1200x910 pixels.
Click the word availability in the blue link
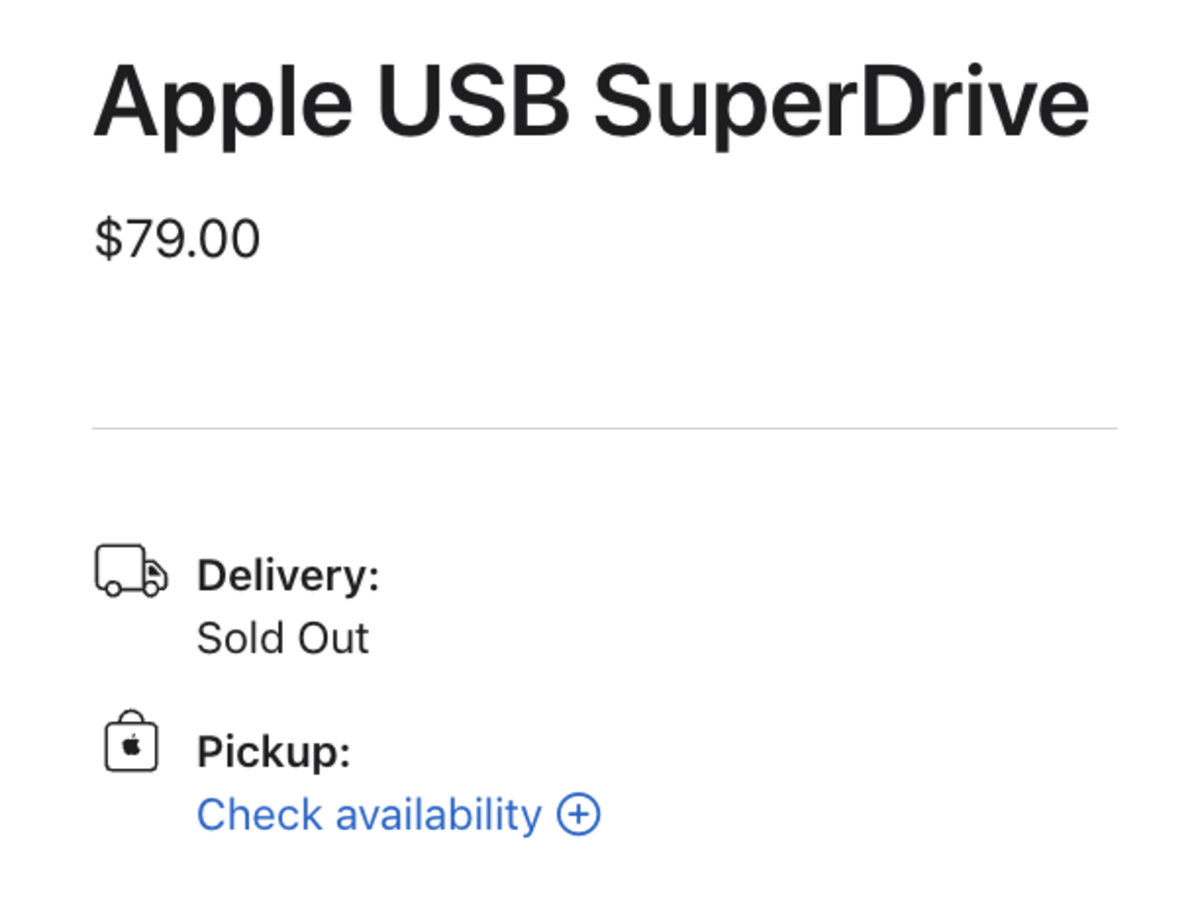pyautogui.click(x=438, y=814)
